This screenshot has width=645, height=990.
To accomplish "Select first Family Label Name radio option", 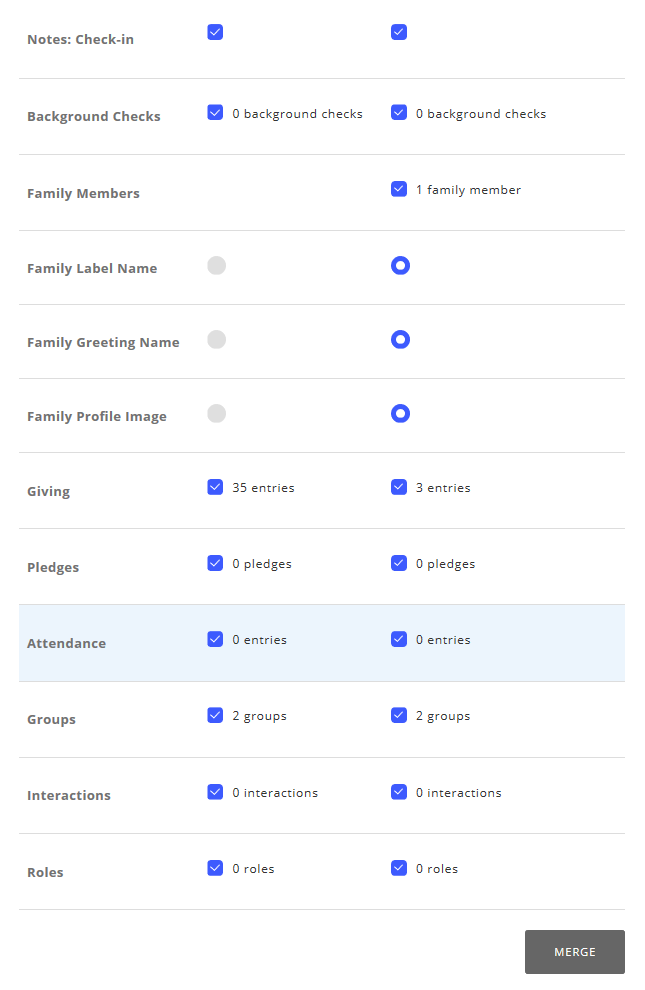I will pos(216,265).
